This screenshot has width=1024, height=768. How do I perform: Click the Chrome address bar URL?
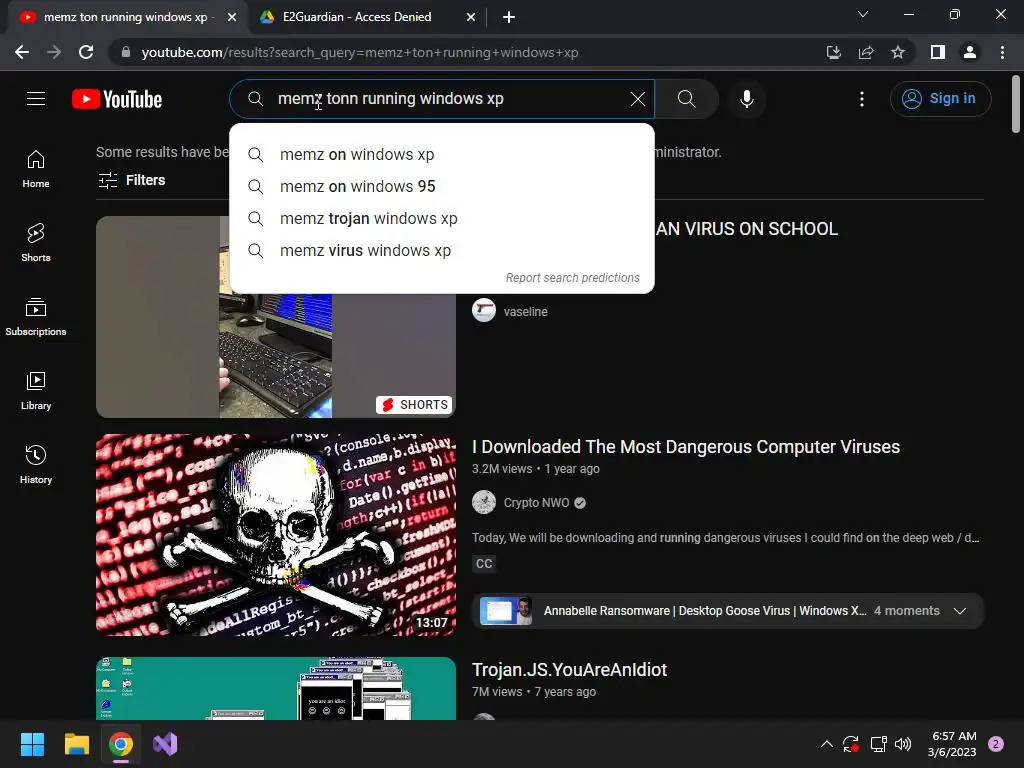[x=360, y=52]
